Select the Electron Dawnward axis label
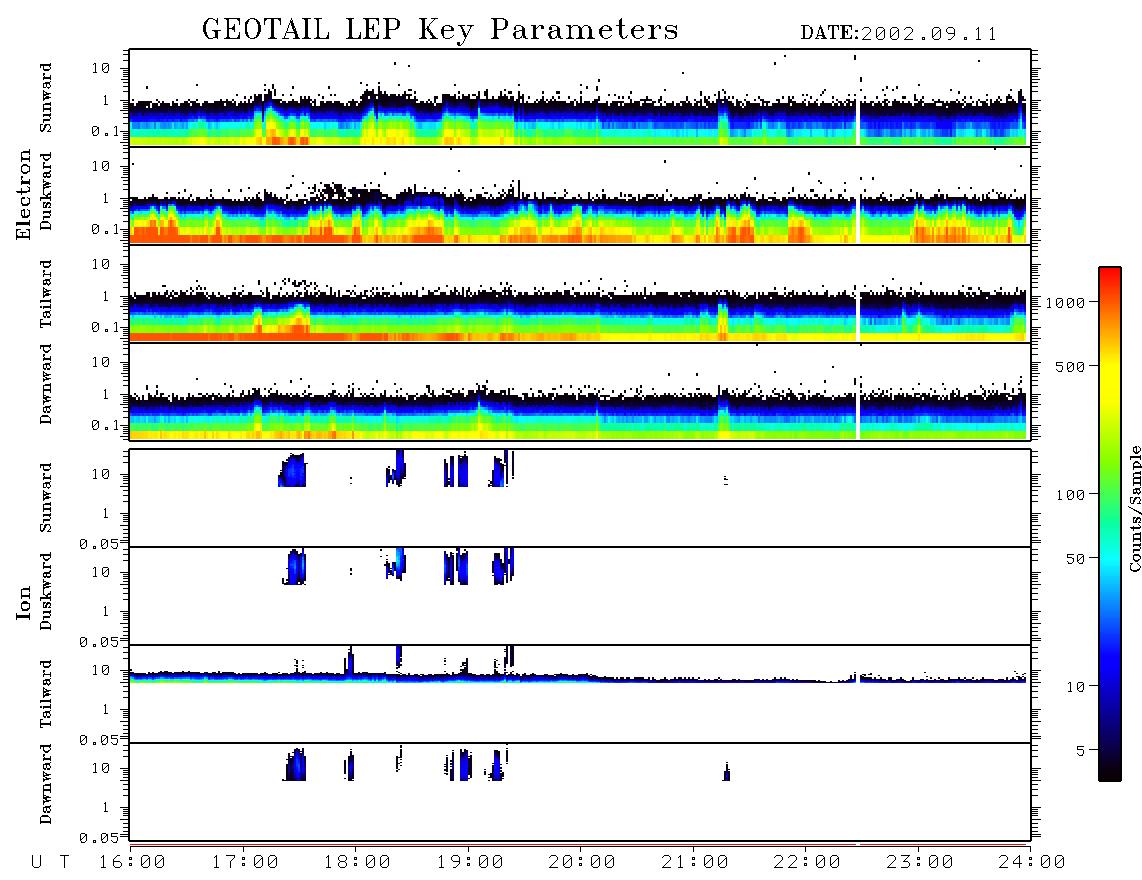1142x880 pixels. pyautogui.click(x=46, y=384)
